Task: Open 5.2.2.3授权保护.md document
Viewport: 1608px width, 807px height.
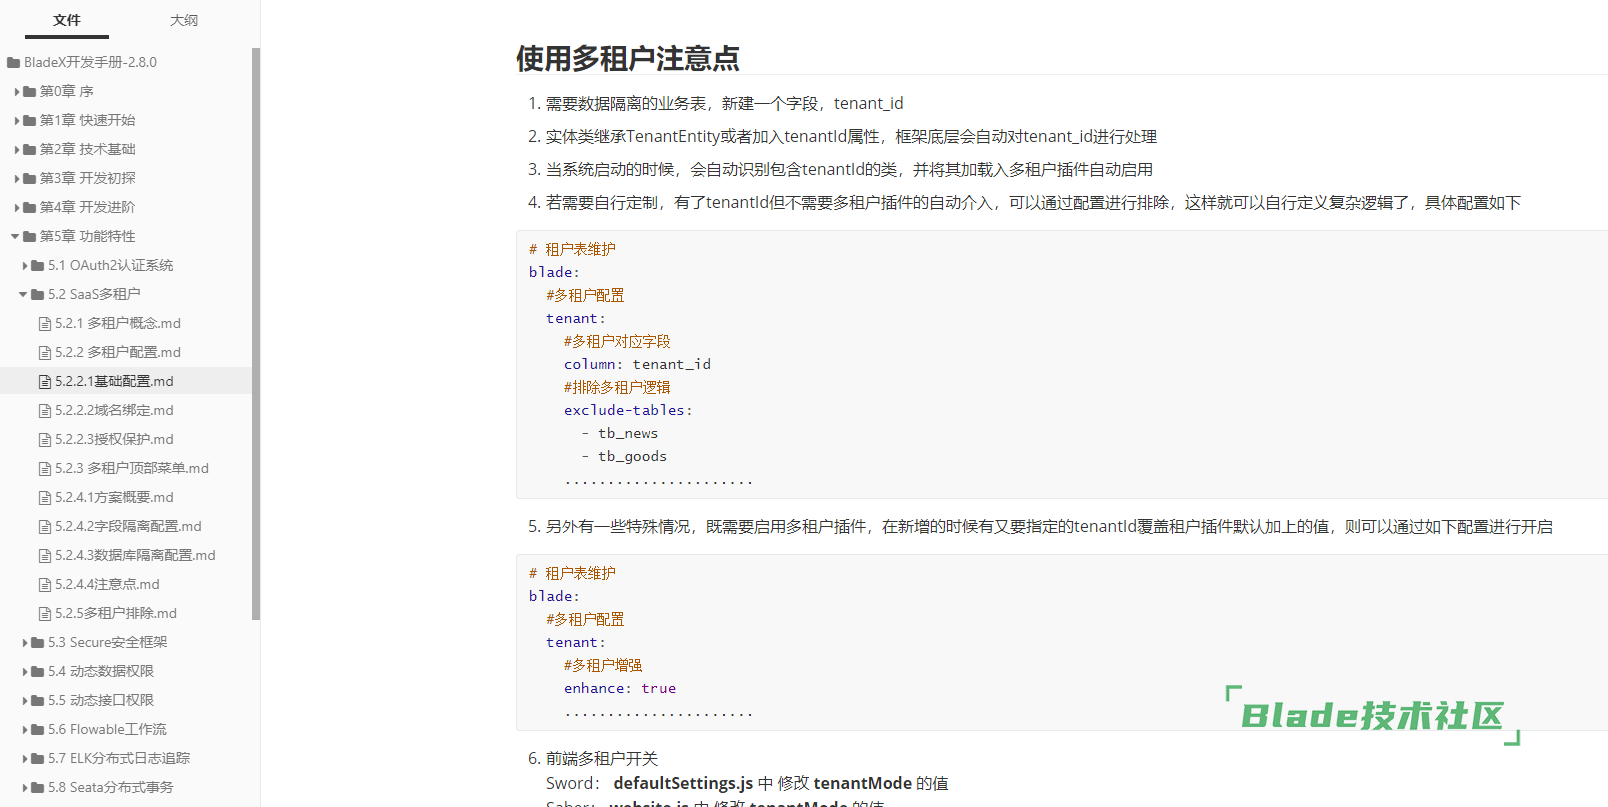Action: tap(114, 439)
